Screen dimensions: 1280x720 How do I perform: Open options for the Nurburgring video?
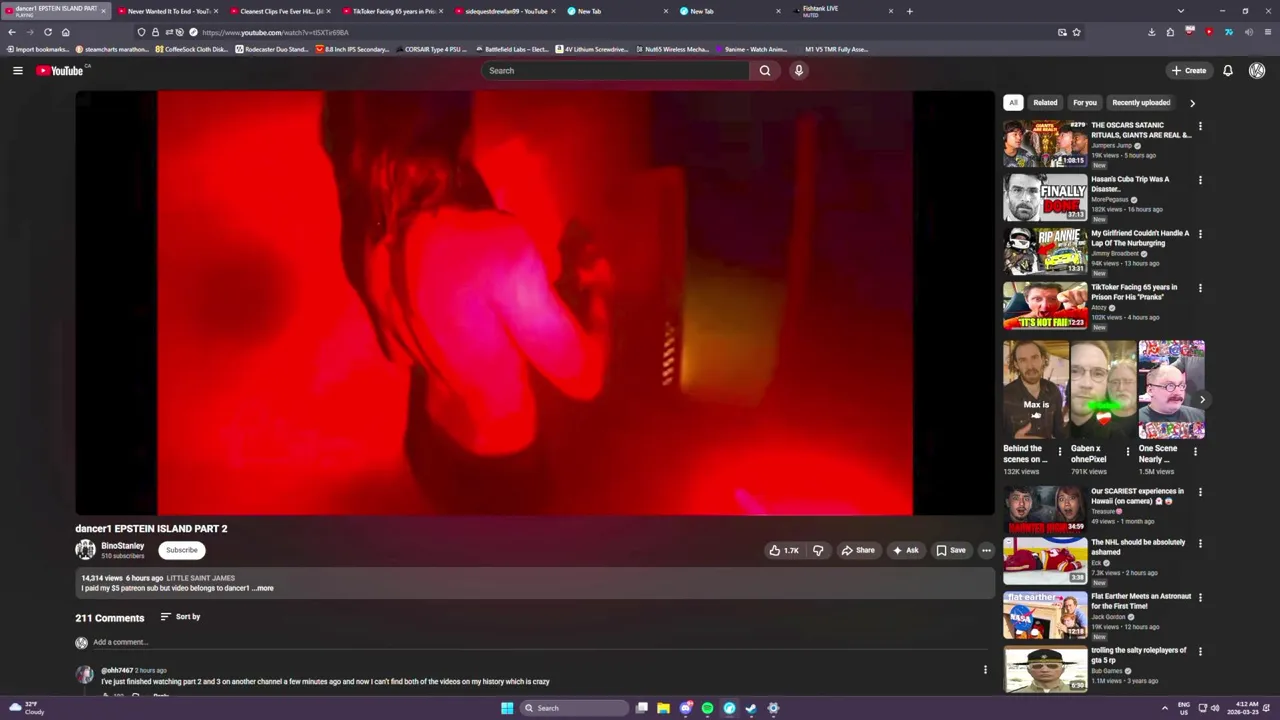click(1200, 235)
